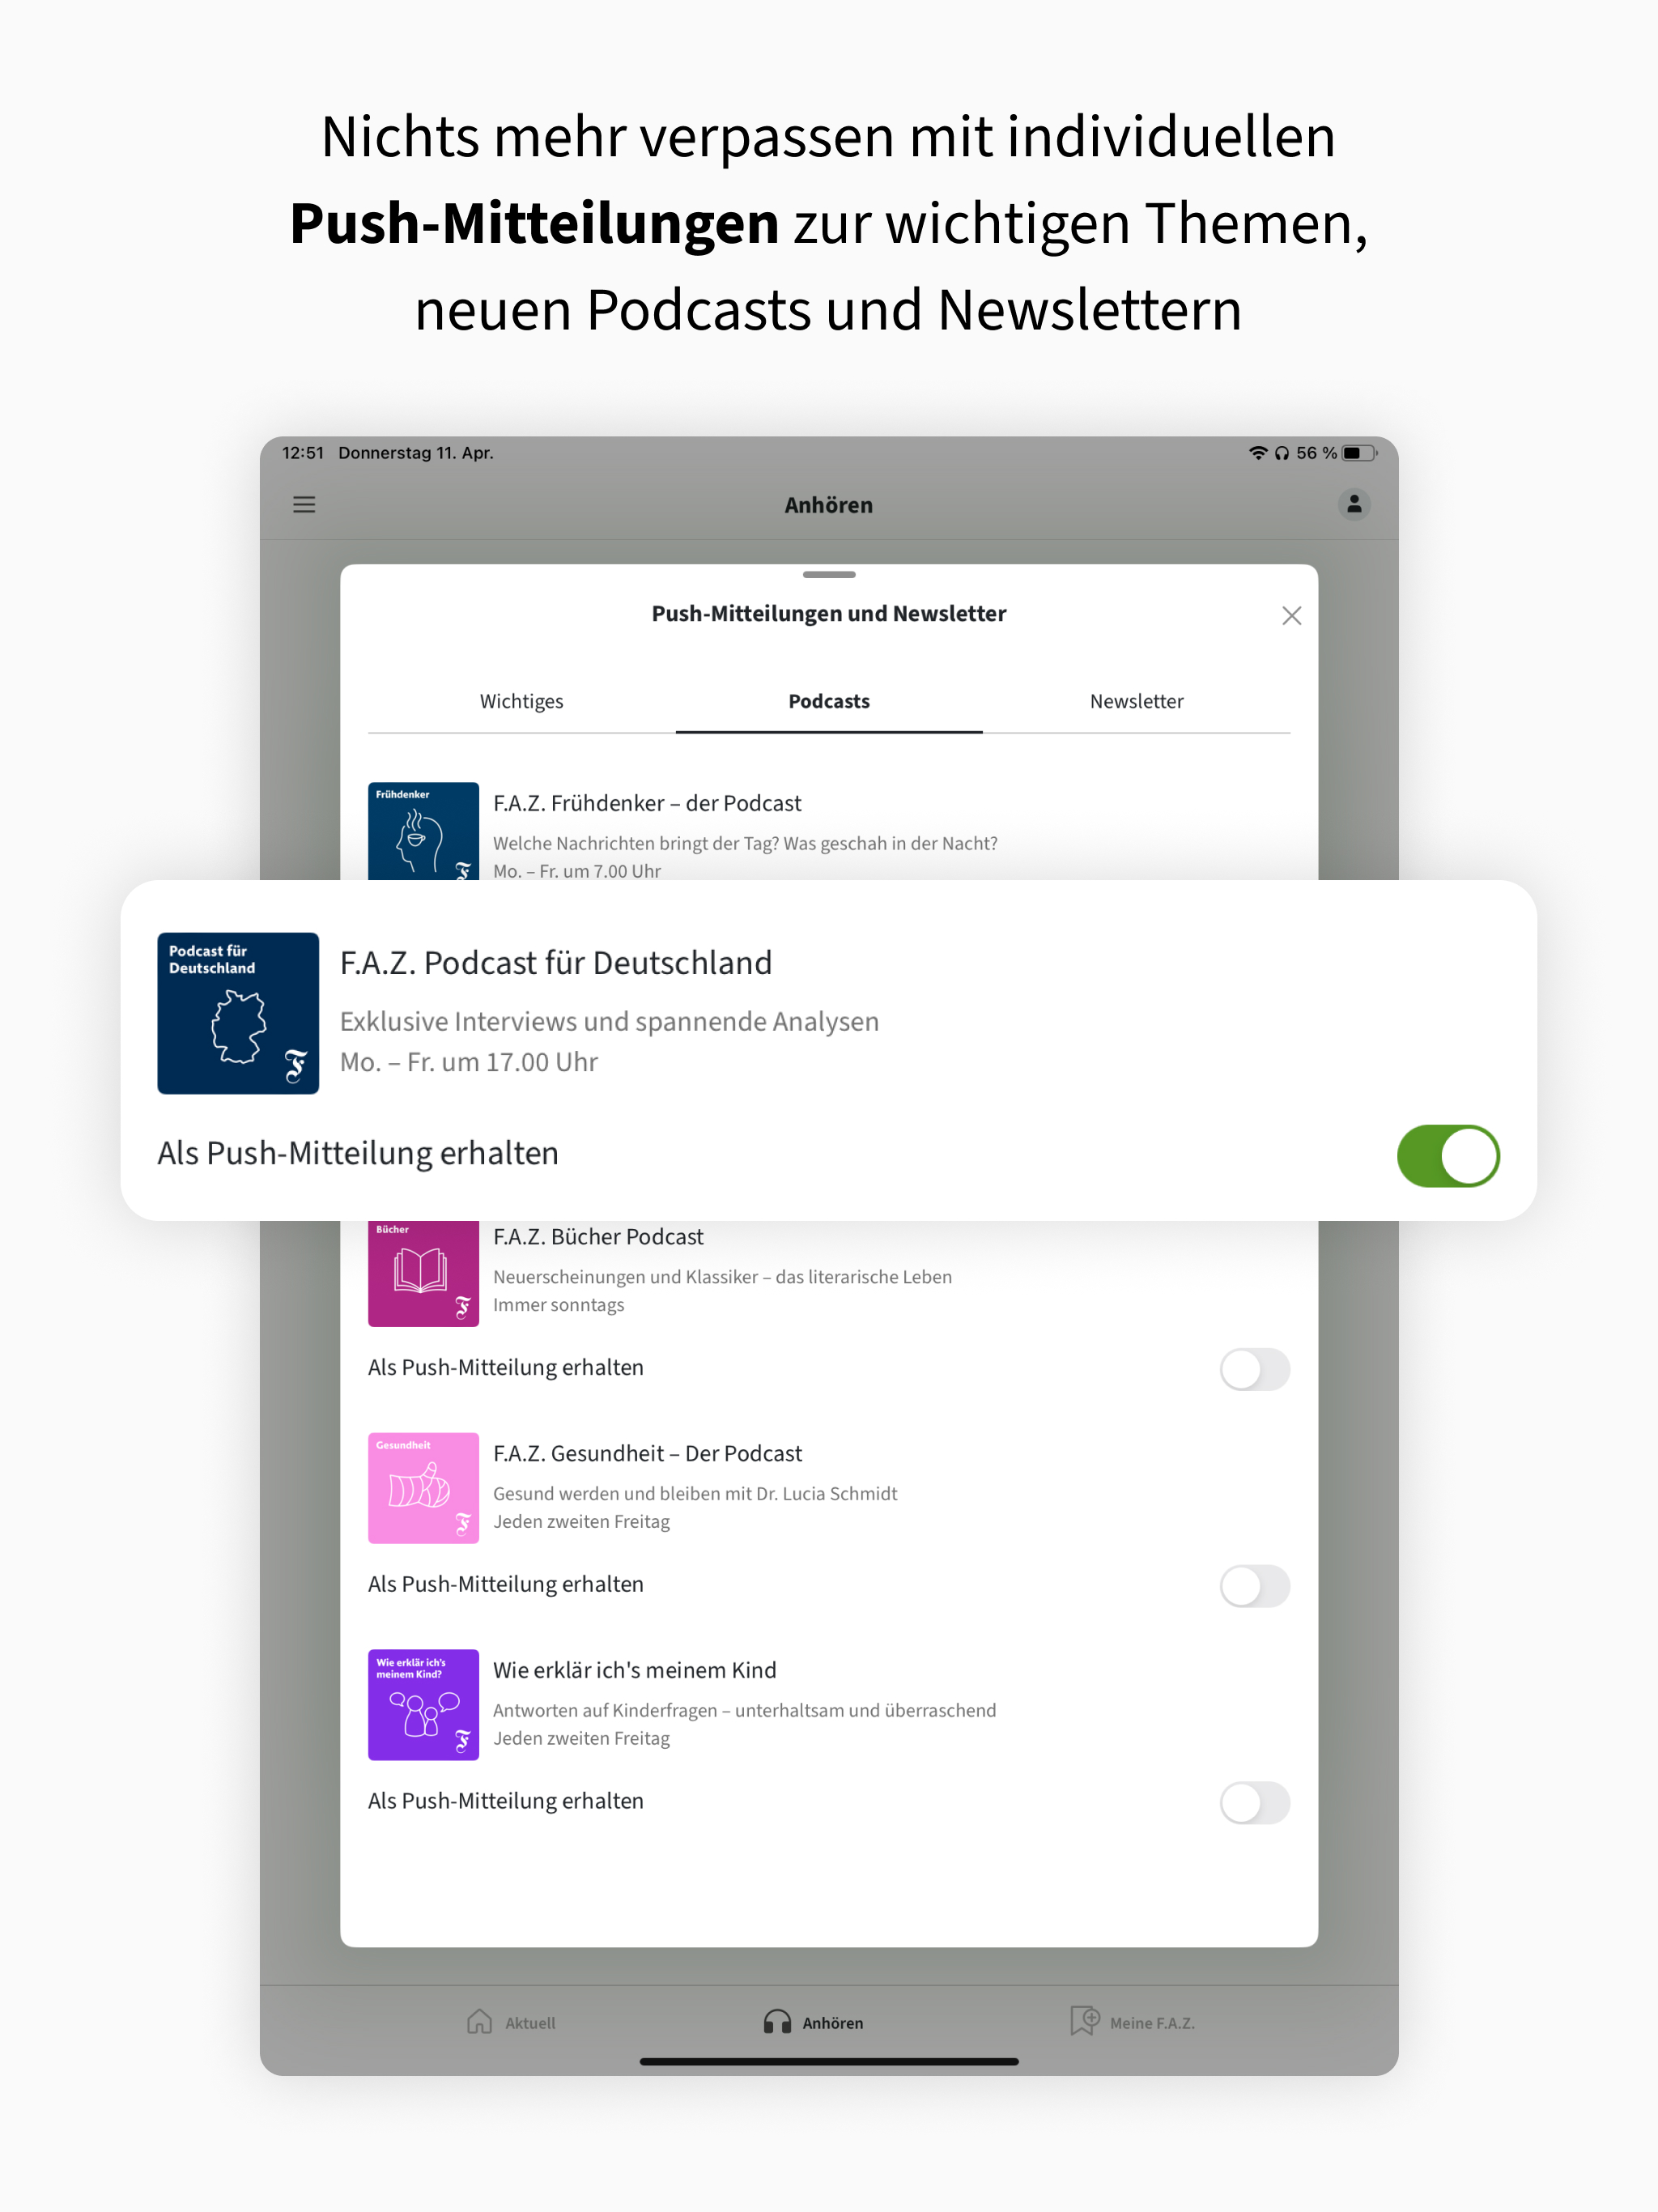Switch to the Wichtiges tab

click(x=521, y=702)
